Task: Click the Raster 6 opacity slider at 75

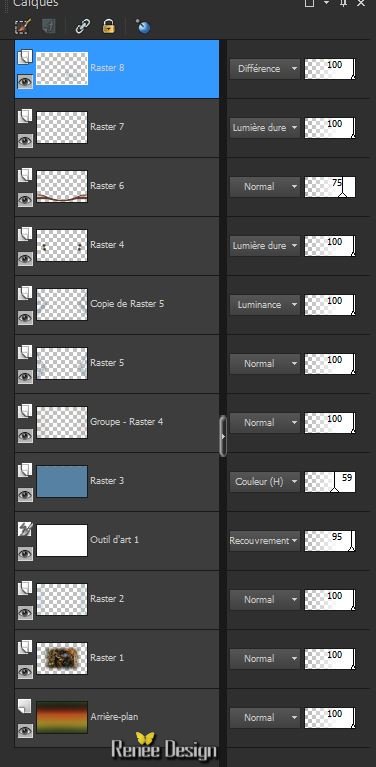Action: point(330,187)
